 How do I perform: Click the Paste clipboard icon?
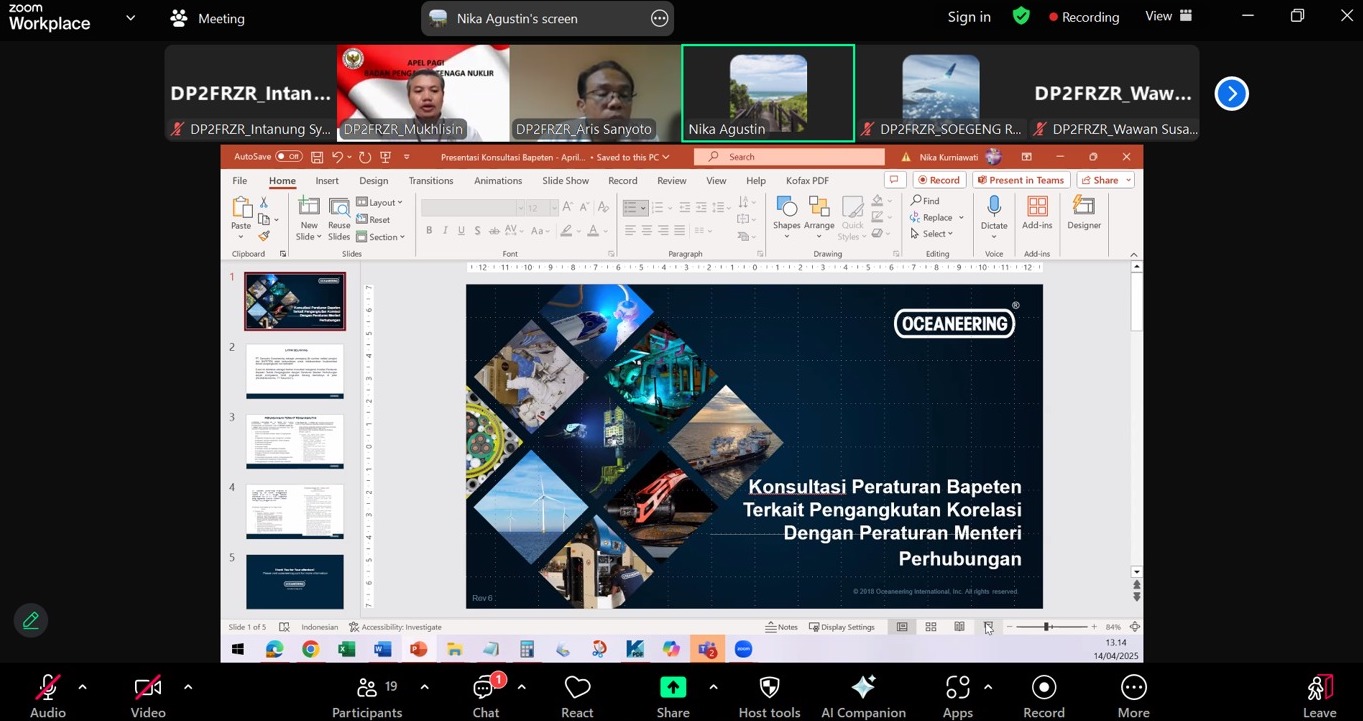[241, 207]
